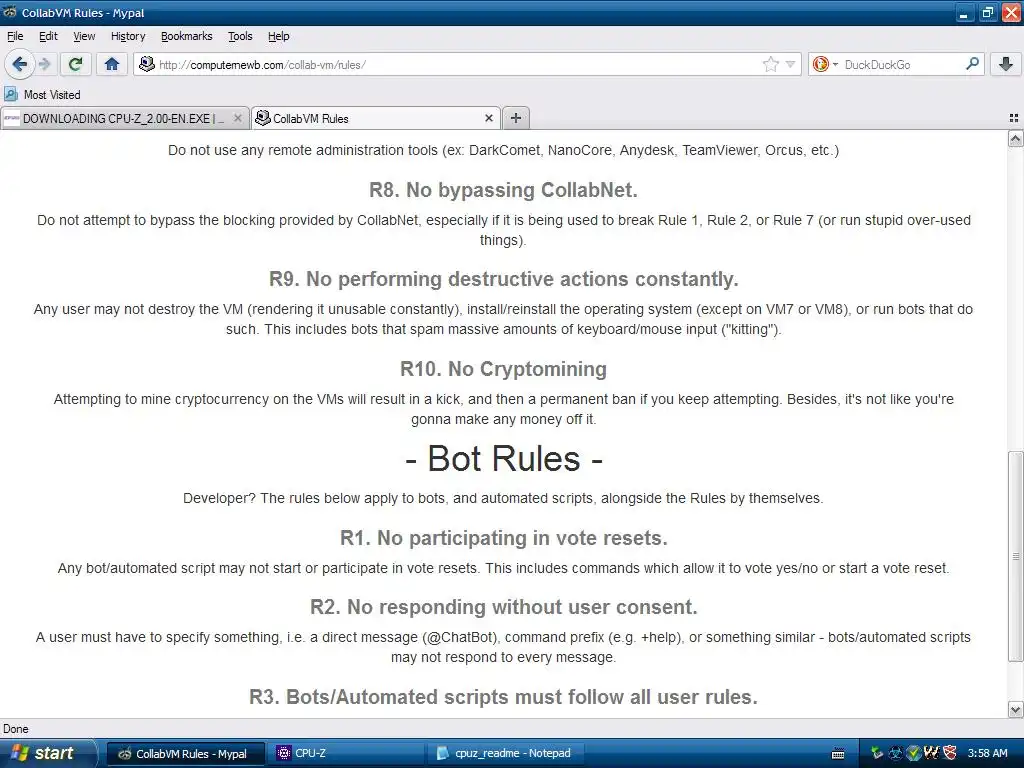This screenshot has height=768, width=1024.
Task: Click the R2. No responding without user consent heading
Action: pos(504,607)
